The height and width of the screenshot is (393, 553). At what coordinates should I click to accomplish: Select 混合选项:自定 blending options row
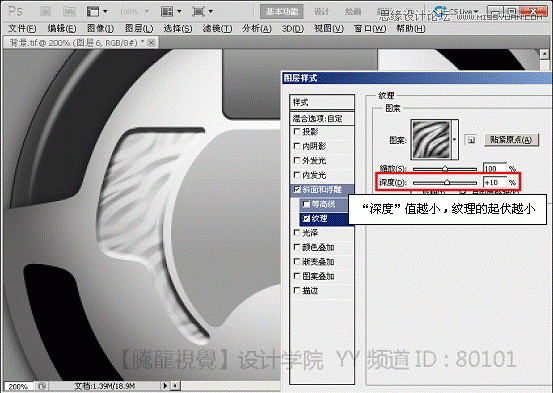coord(322,119)
